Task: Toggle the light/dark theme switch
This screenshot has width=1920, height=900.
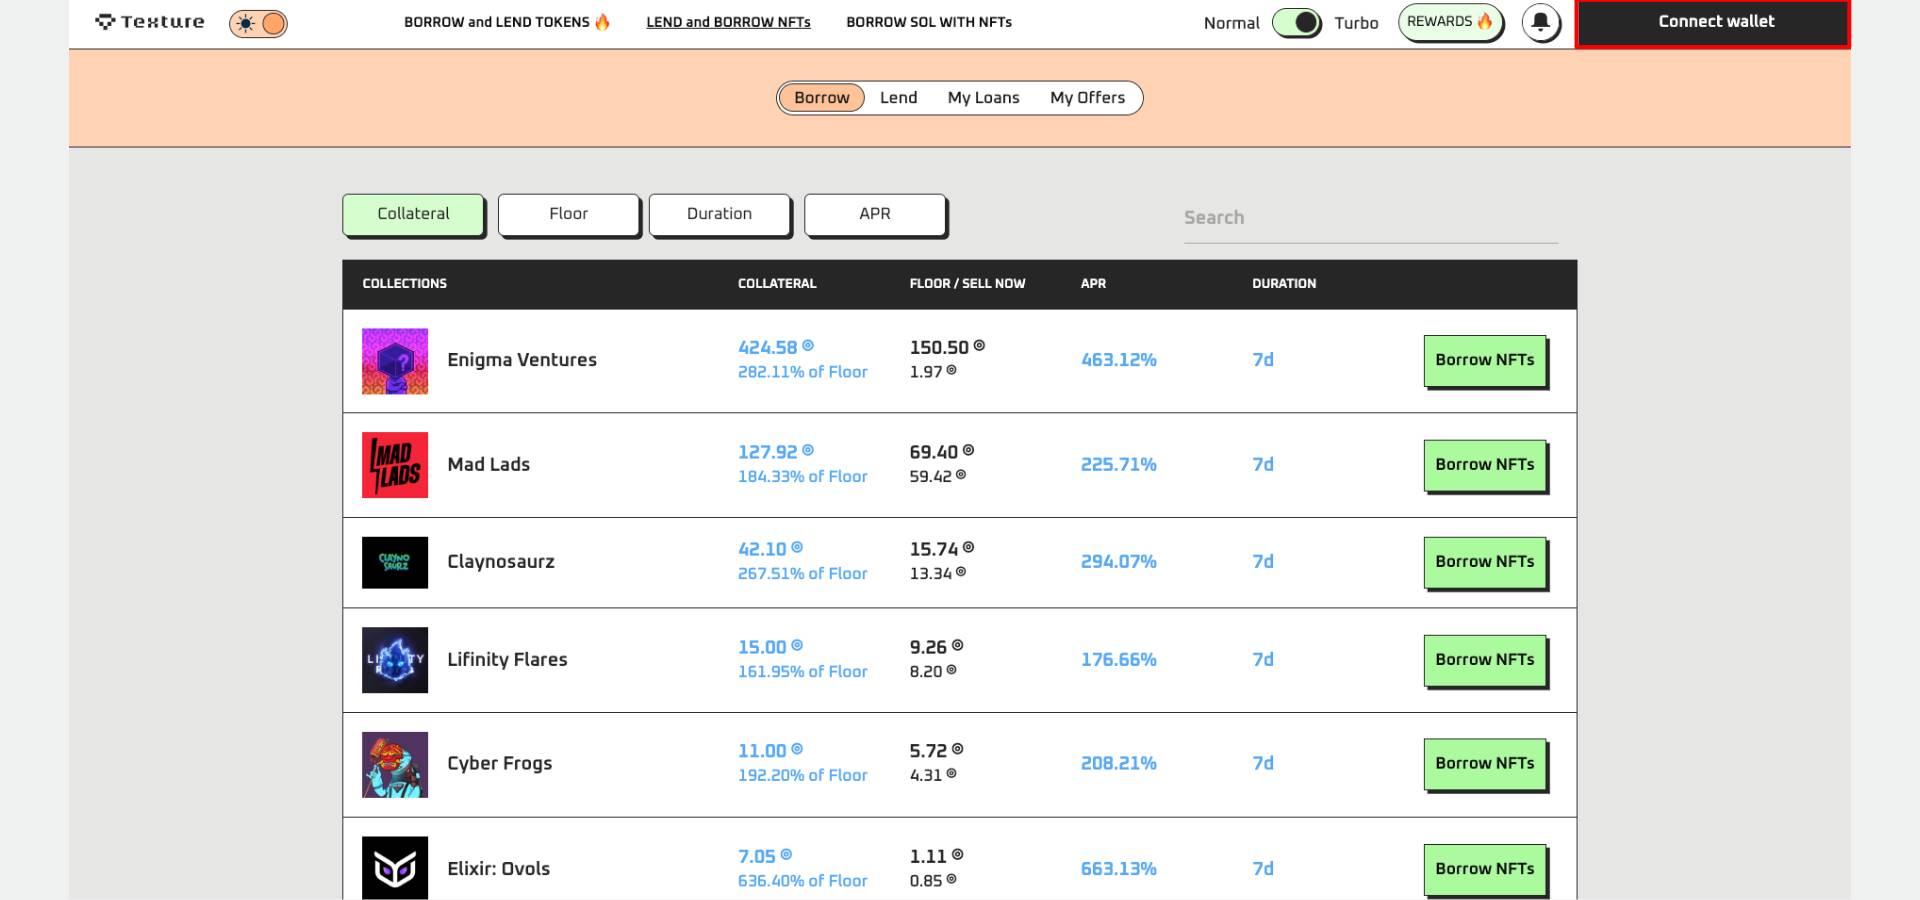Action: coord(258,23)
